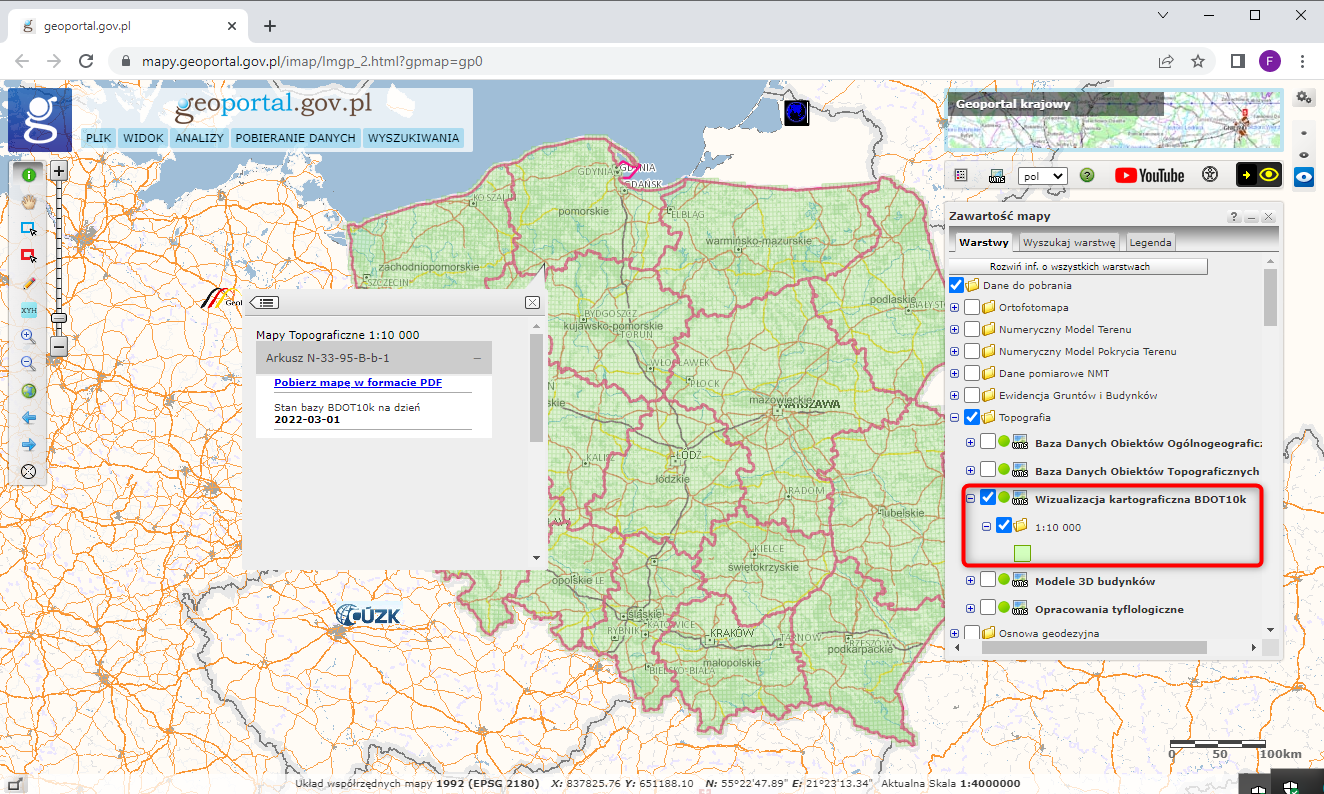Collapse the Wizualizacja kartograficzna BDOT10k node

point(970,498)
